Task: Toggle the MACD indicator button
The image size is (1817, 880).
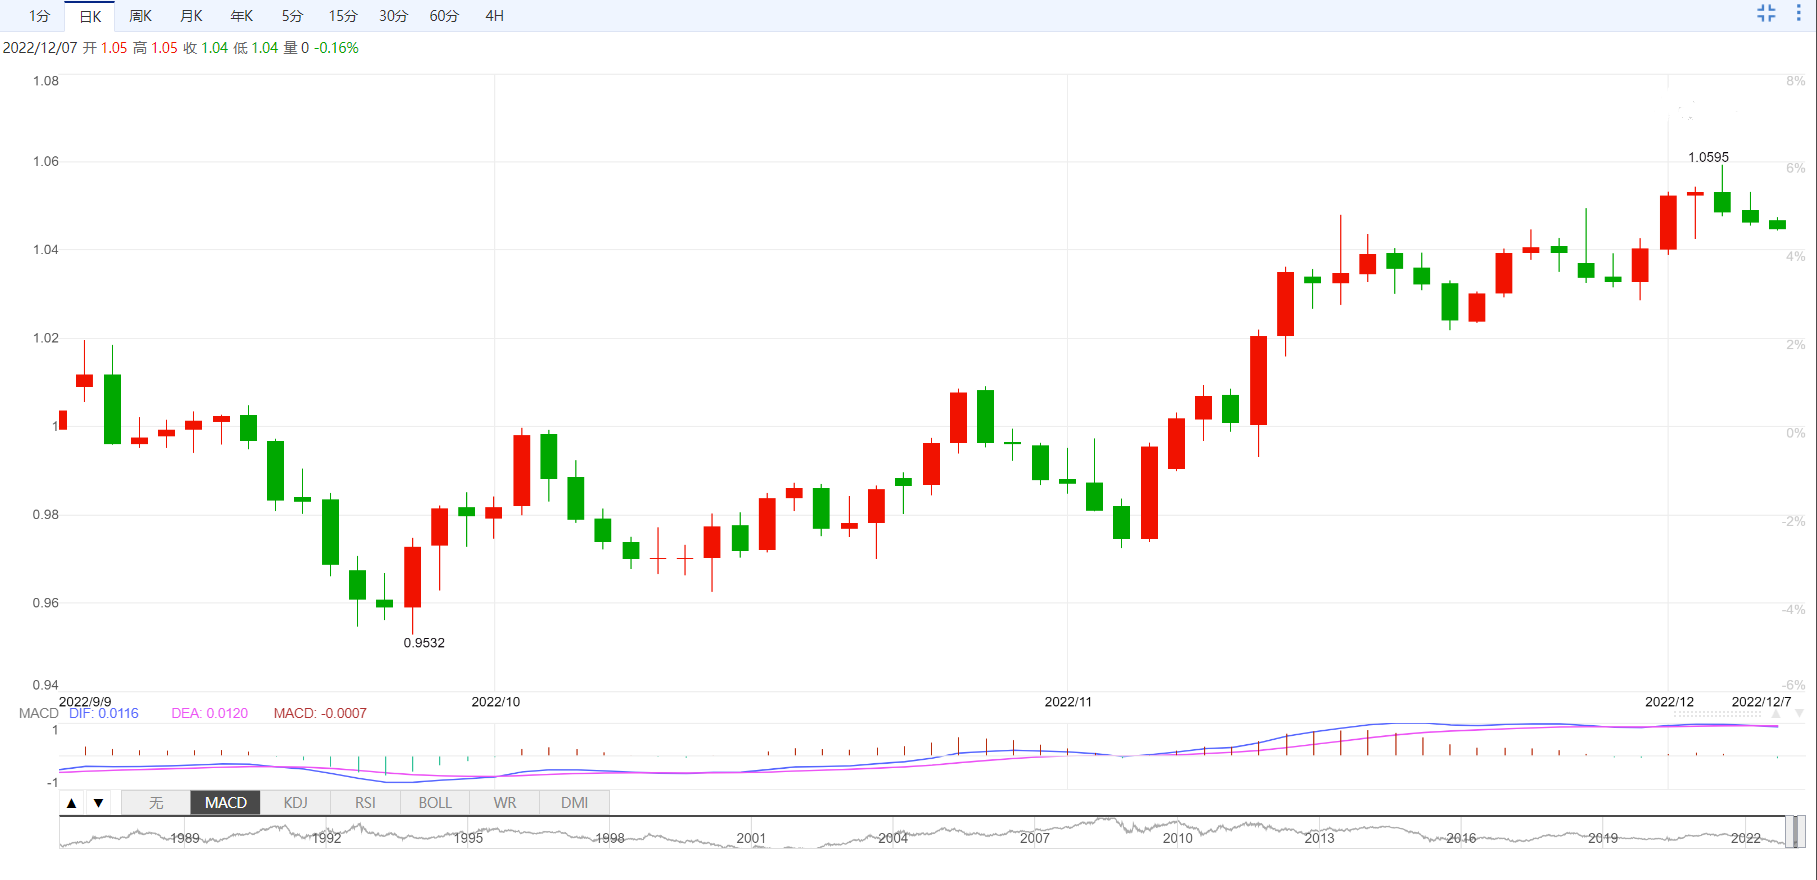Action: click(226, 803)
